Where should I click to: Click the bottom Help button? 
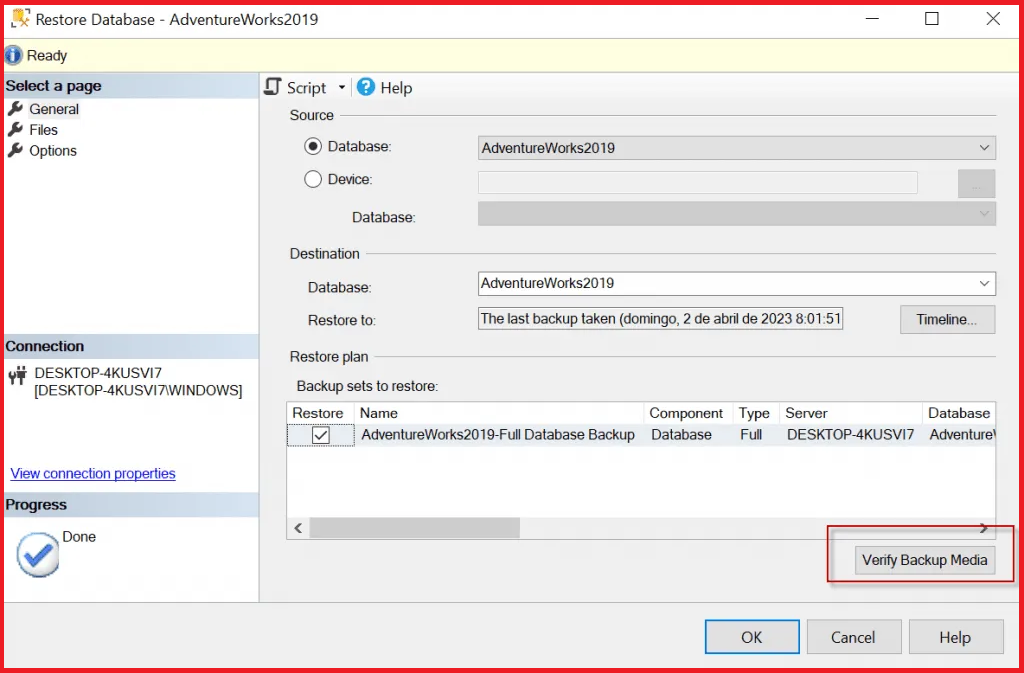(x=955, y=637)
